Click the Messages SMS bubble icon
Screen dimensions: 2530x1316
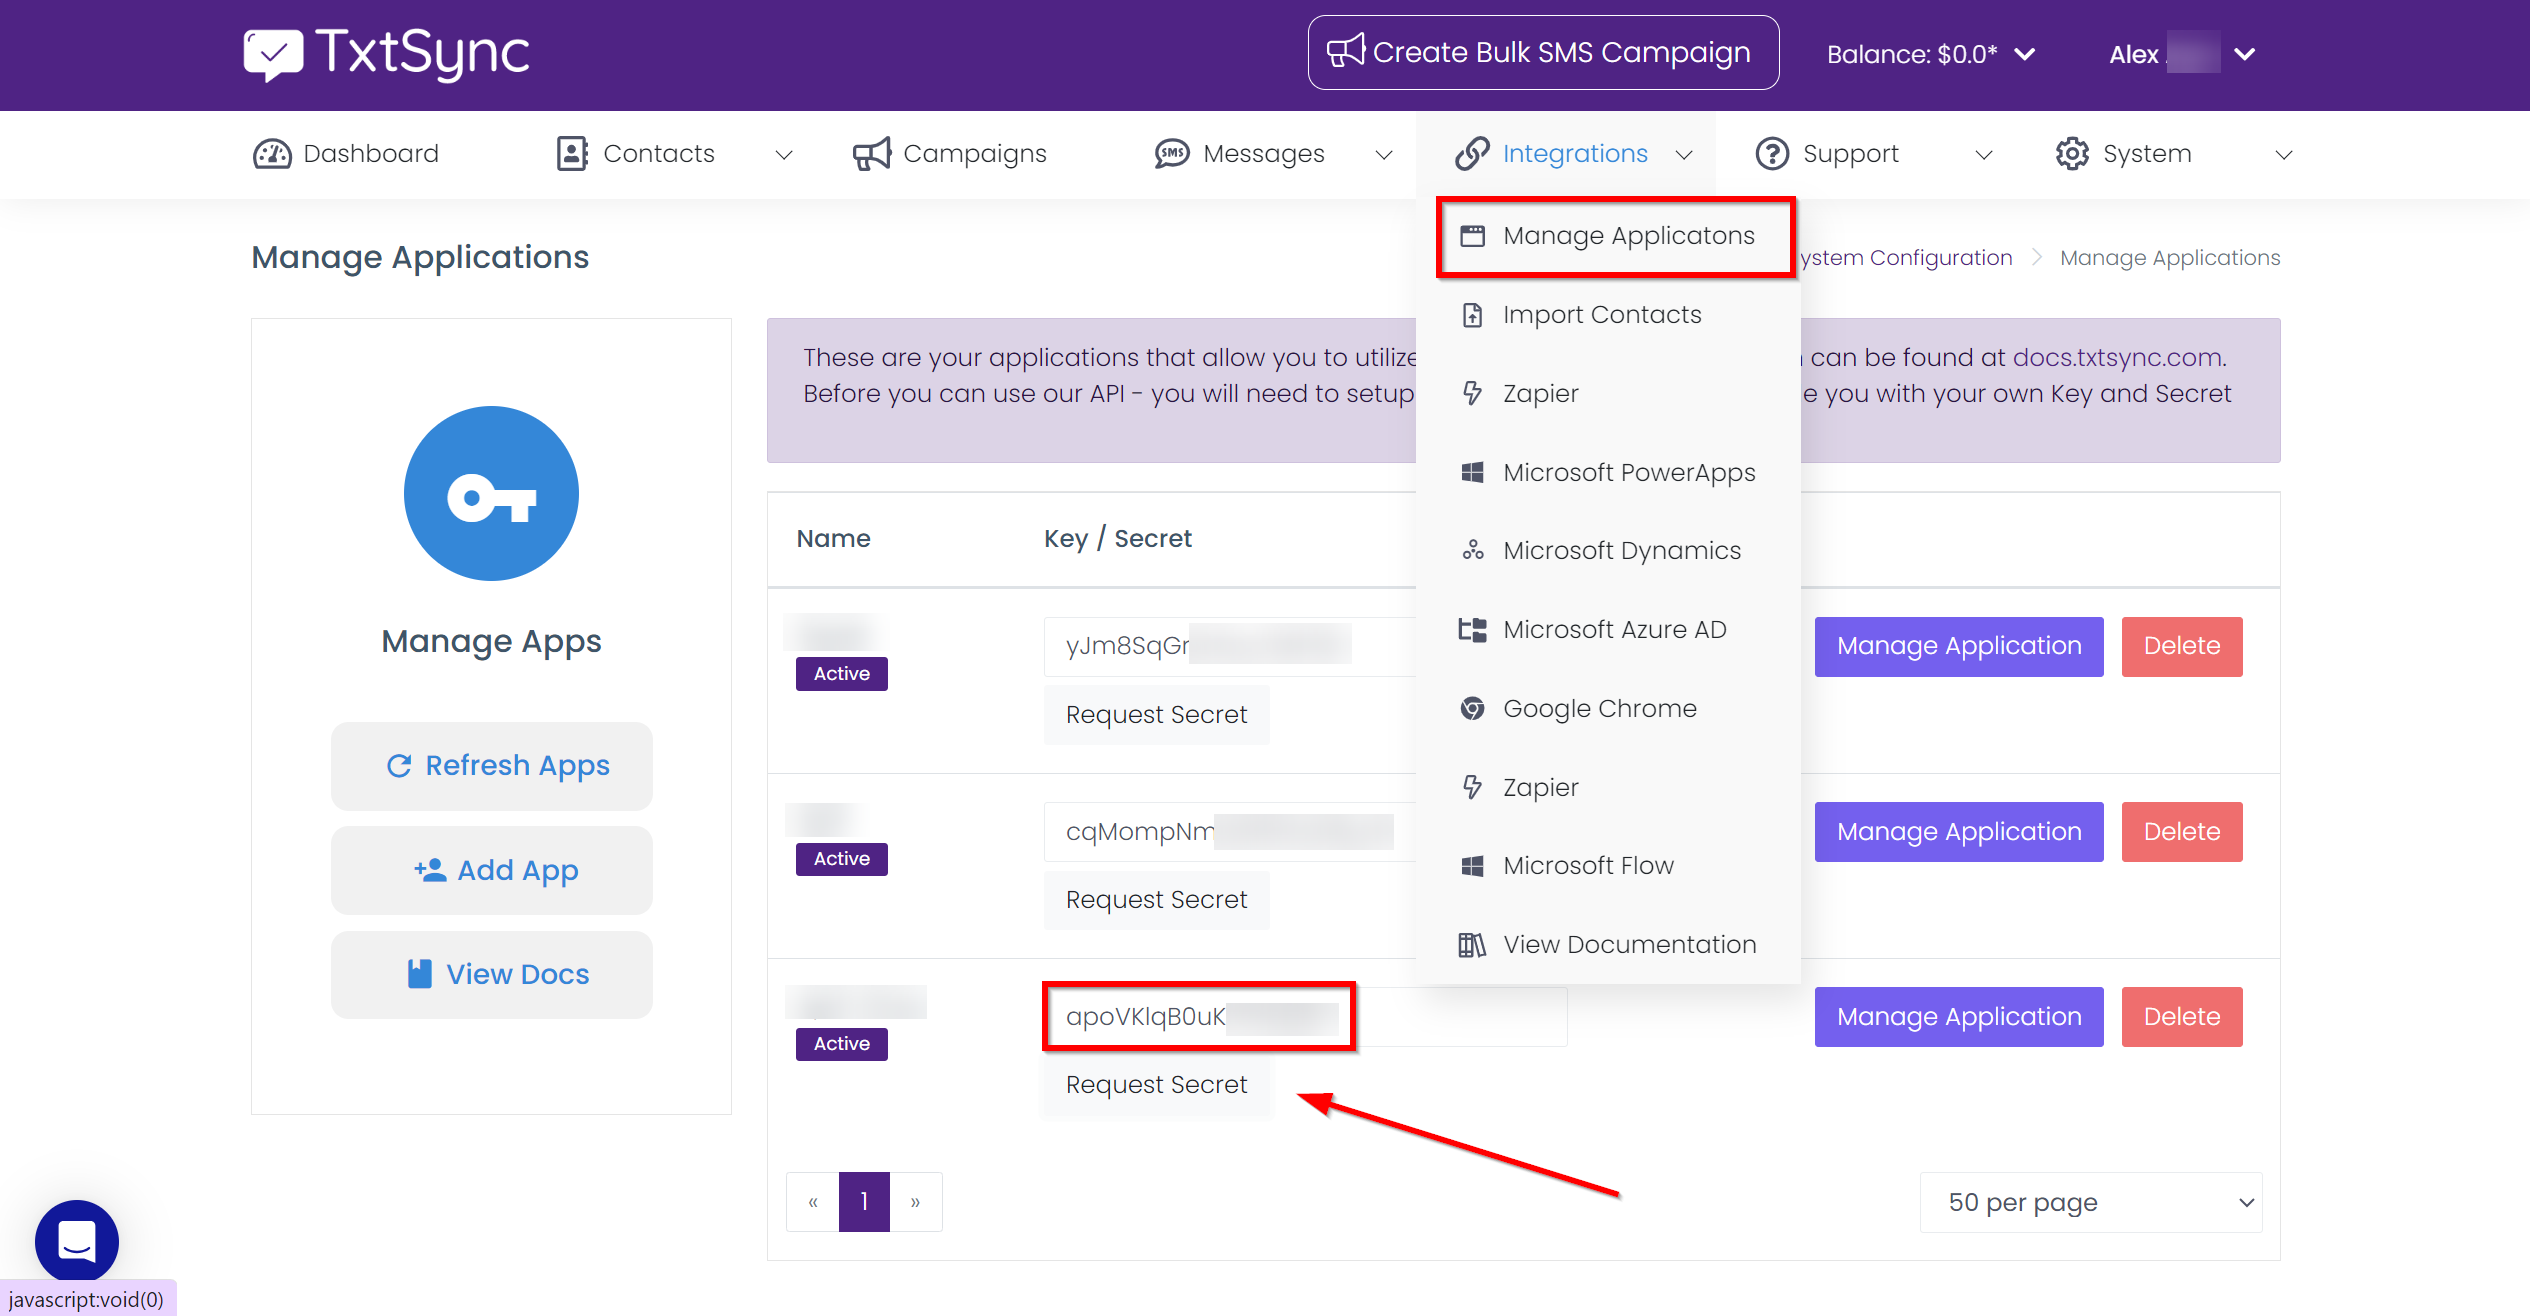click(1172, 154)
